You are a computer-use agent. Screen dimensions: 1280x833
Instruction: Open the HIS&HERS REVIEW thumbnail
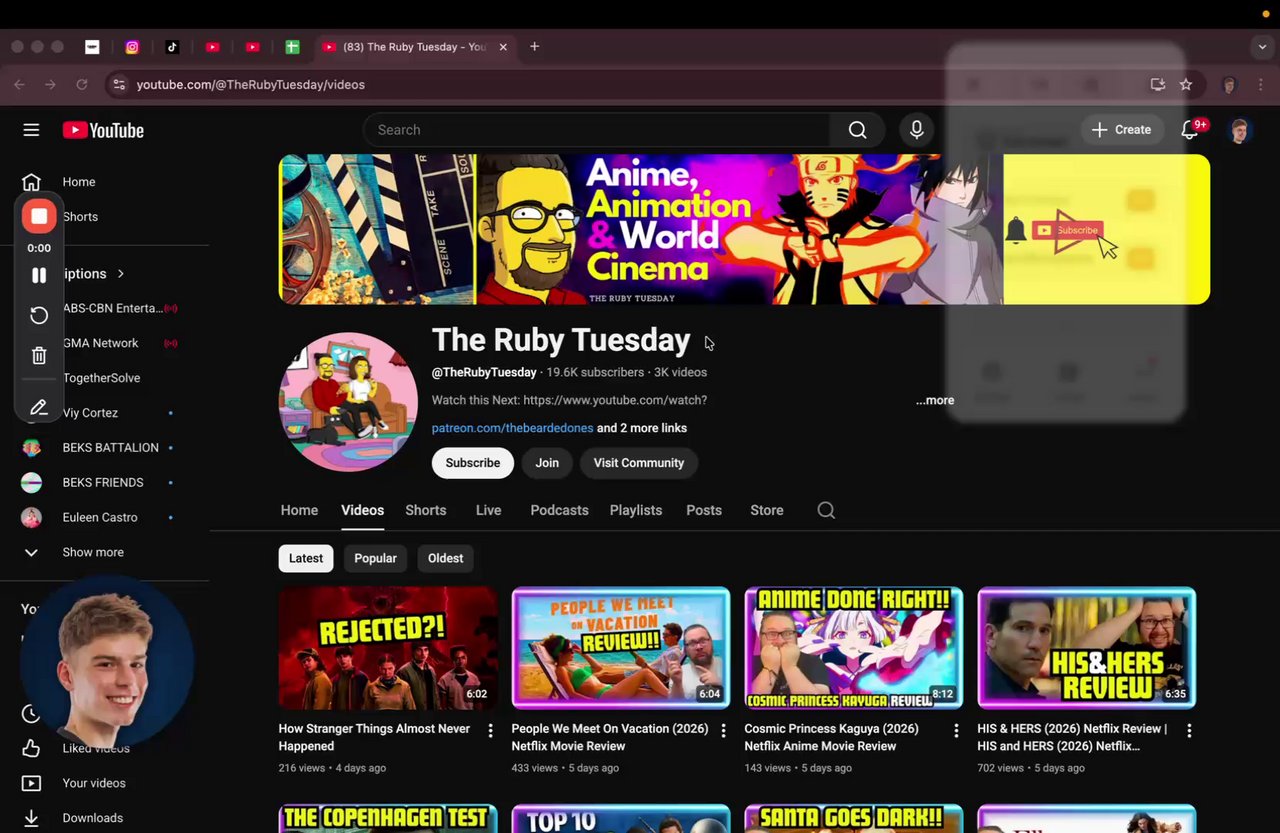(x=1086, y=648)
